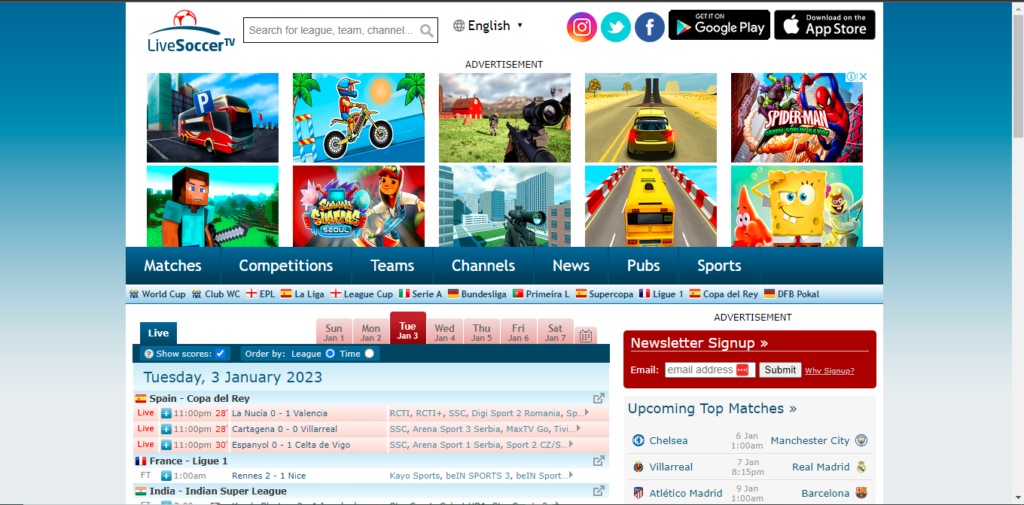This screenshot has width=1024, height=505.
Task: Expand channel list for Rennes vs Nice
Action: pyautogui.click(x=571, y=475)
